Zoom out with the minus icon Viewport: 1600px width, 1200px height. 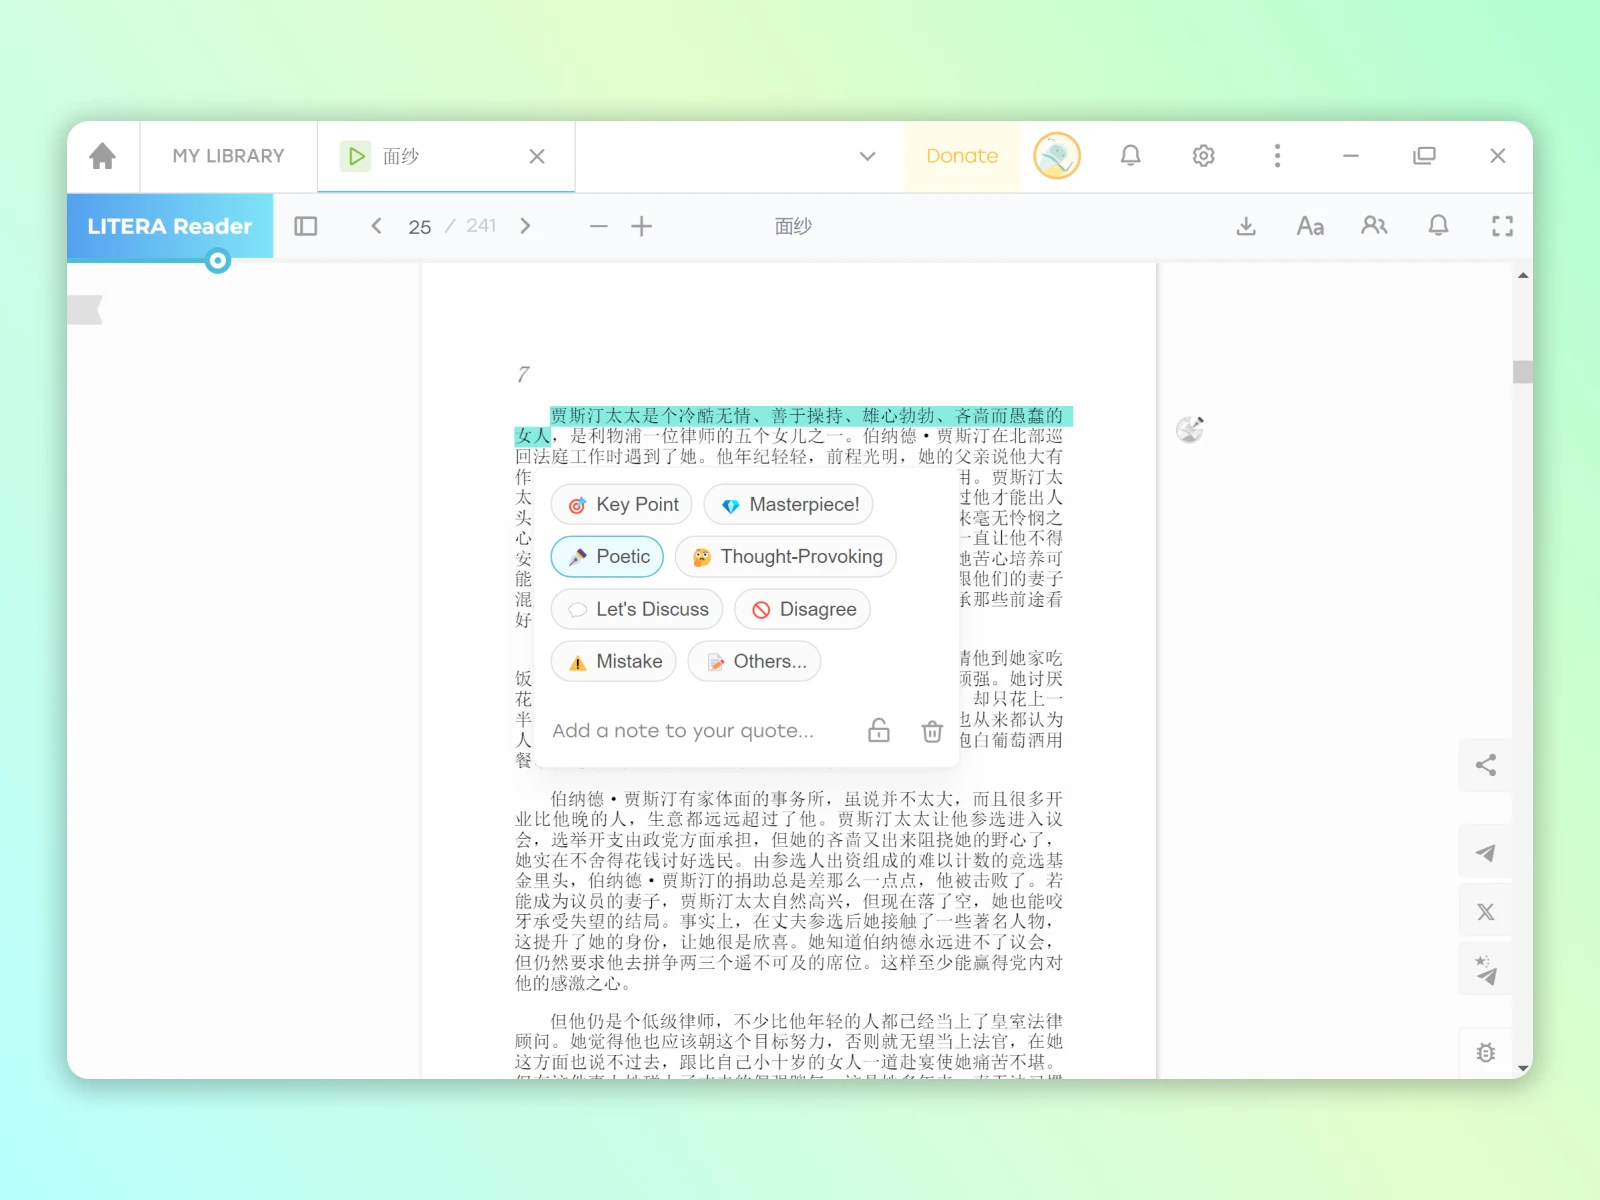(x=599, y=226)
